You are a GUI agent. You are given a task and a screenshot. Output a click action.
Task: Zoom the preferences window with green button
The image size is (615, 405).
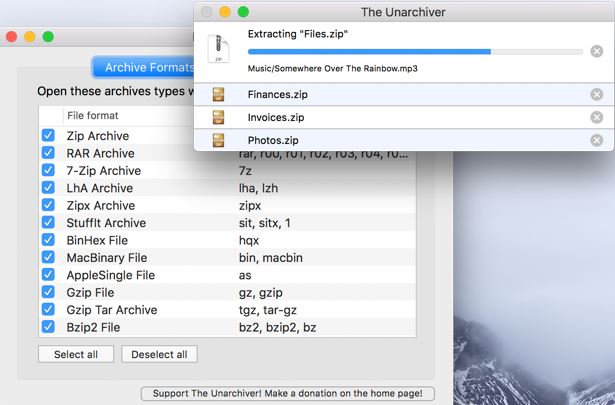(48, 37)
